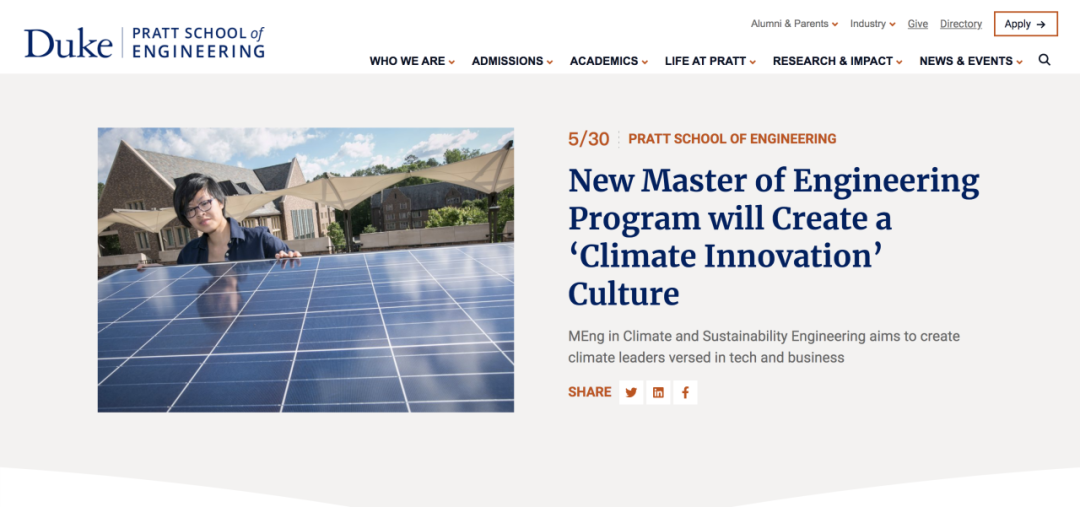
Task: Open the Life at Pratt menu
Action: 710,61
